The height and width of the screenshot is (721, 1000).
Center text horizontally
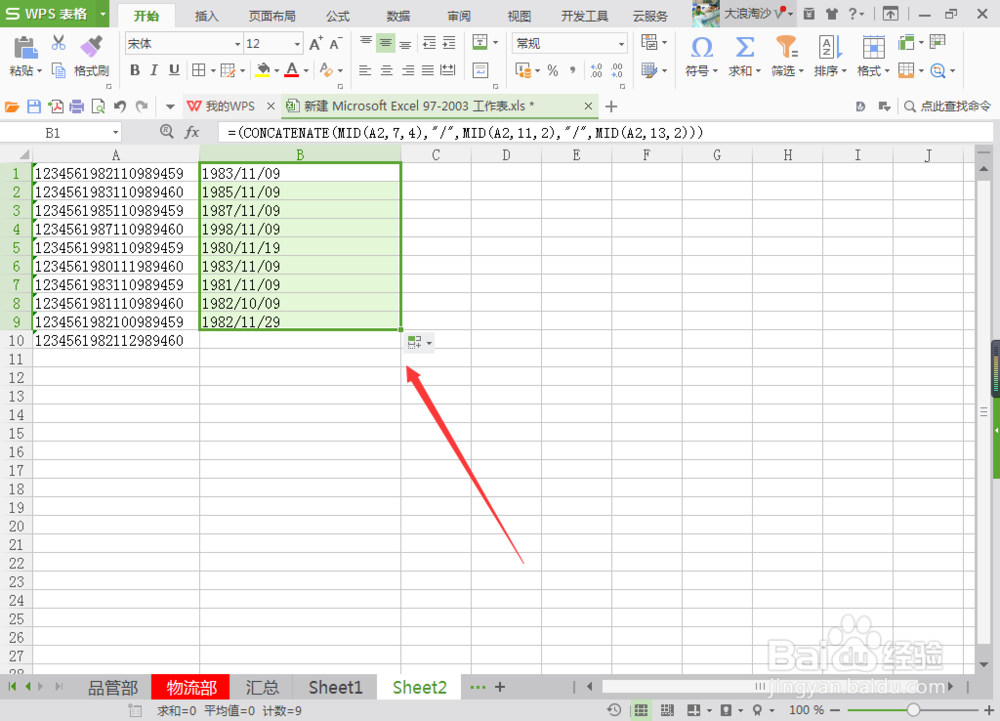click(386, 70)
